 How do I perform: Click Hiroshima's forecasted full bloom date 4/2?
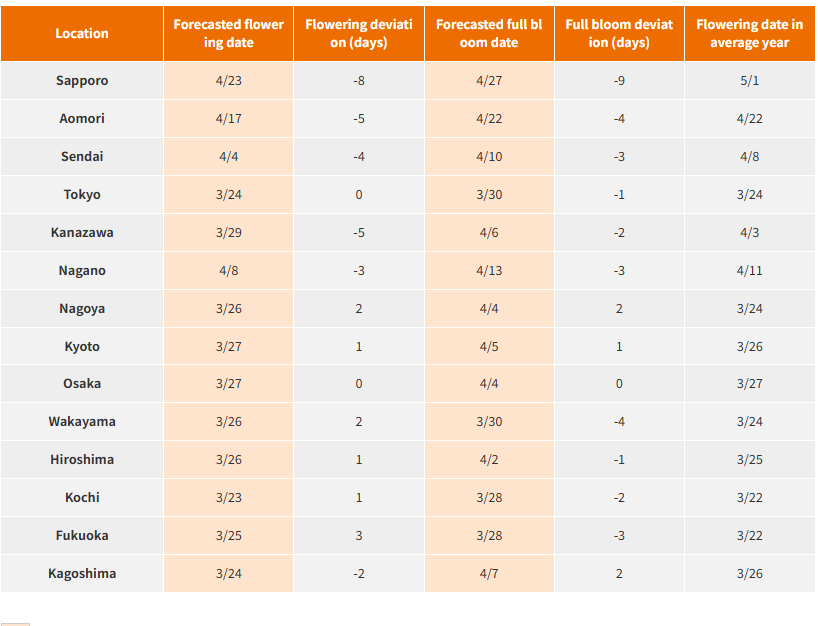coord(489,459)
